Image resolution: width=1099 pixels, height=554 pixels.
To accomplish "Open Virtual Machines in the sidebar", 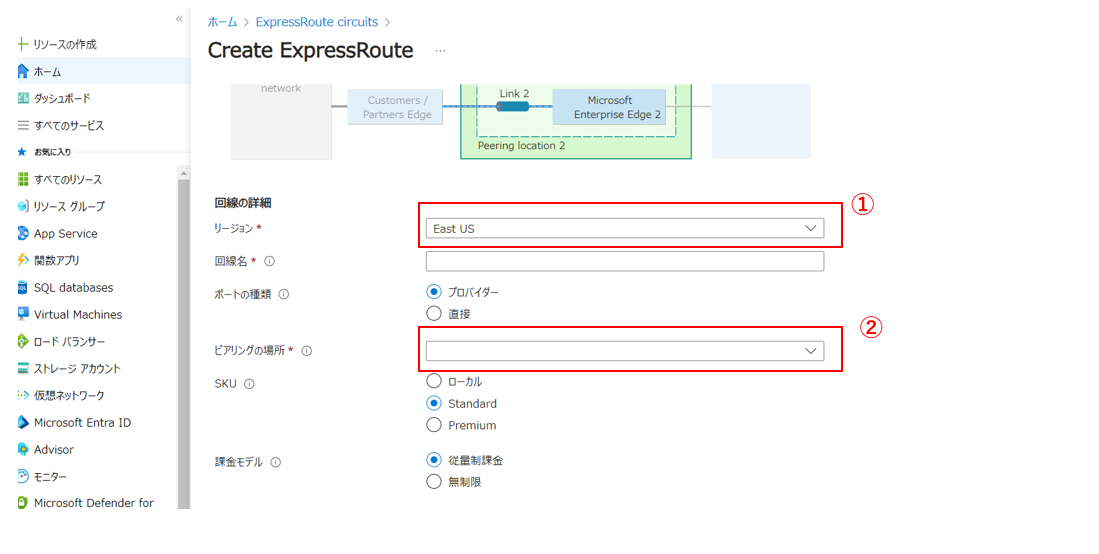I will click(x=78, y=314).
